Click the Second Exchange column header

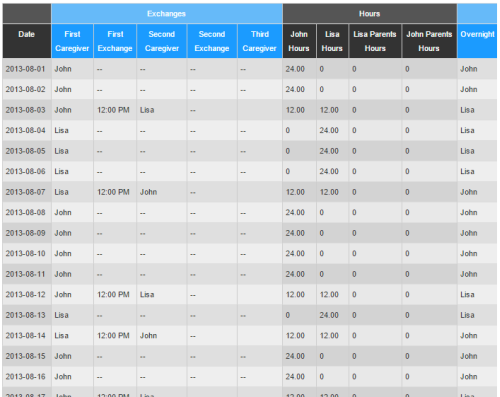(212, 41)
